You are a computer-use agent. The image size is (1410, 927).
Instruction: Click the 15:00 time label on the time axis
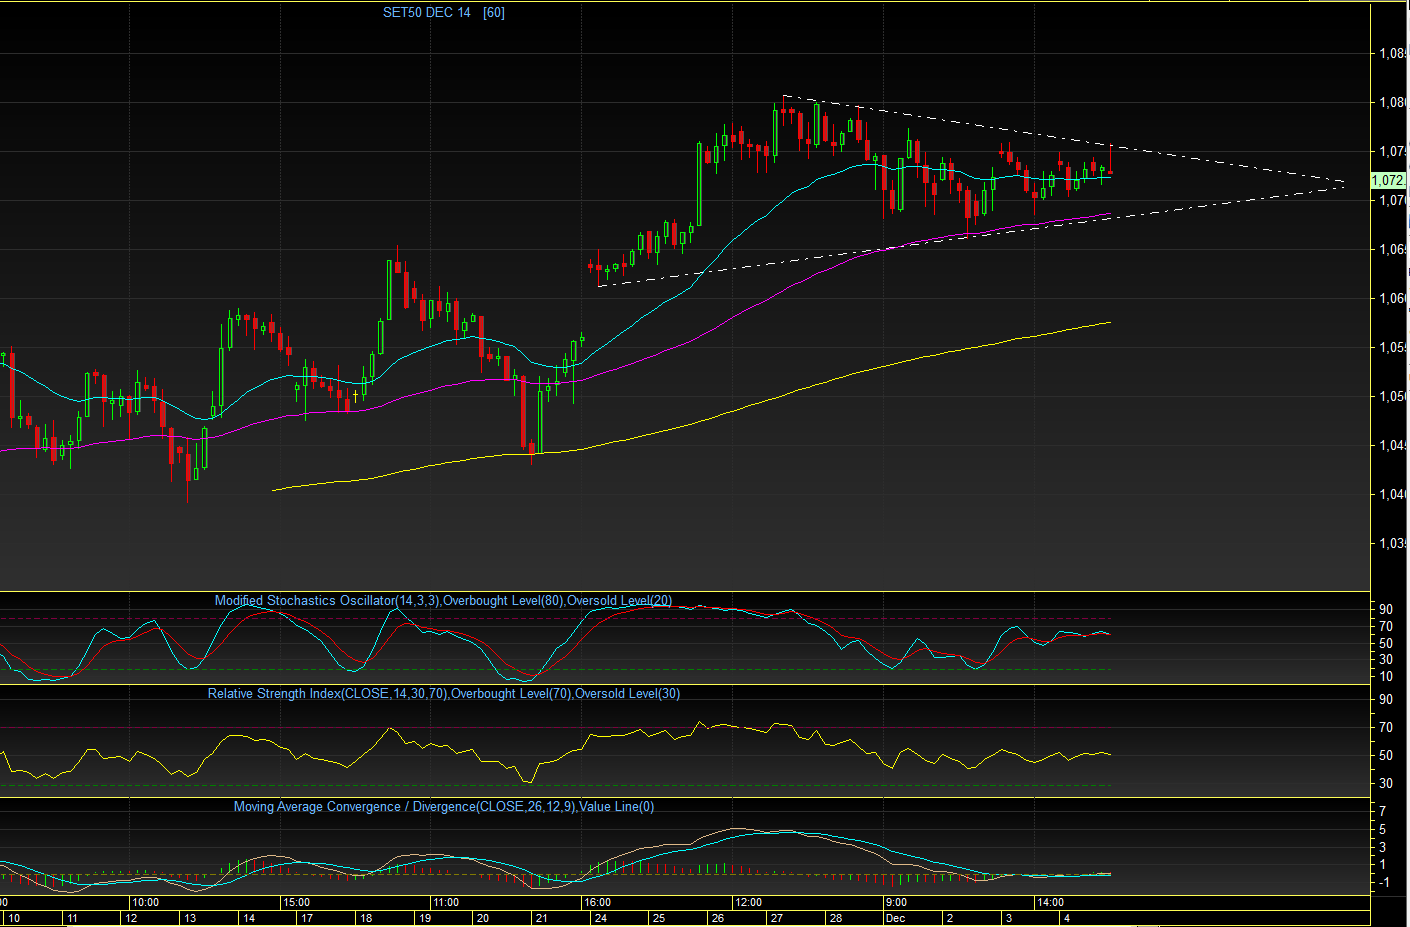(296, 902)
